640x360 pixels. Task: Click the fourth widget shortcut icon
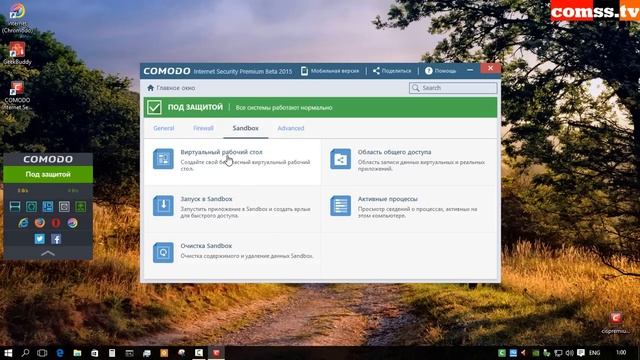coord(64,207)
